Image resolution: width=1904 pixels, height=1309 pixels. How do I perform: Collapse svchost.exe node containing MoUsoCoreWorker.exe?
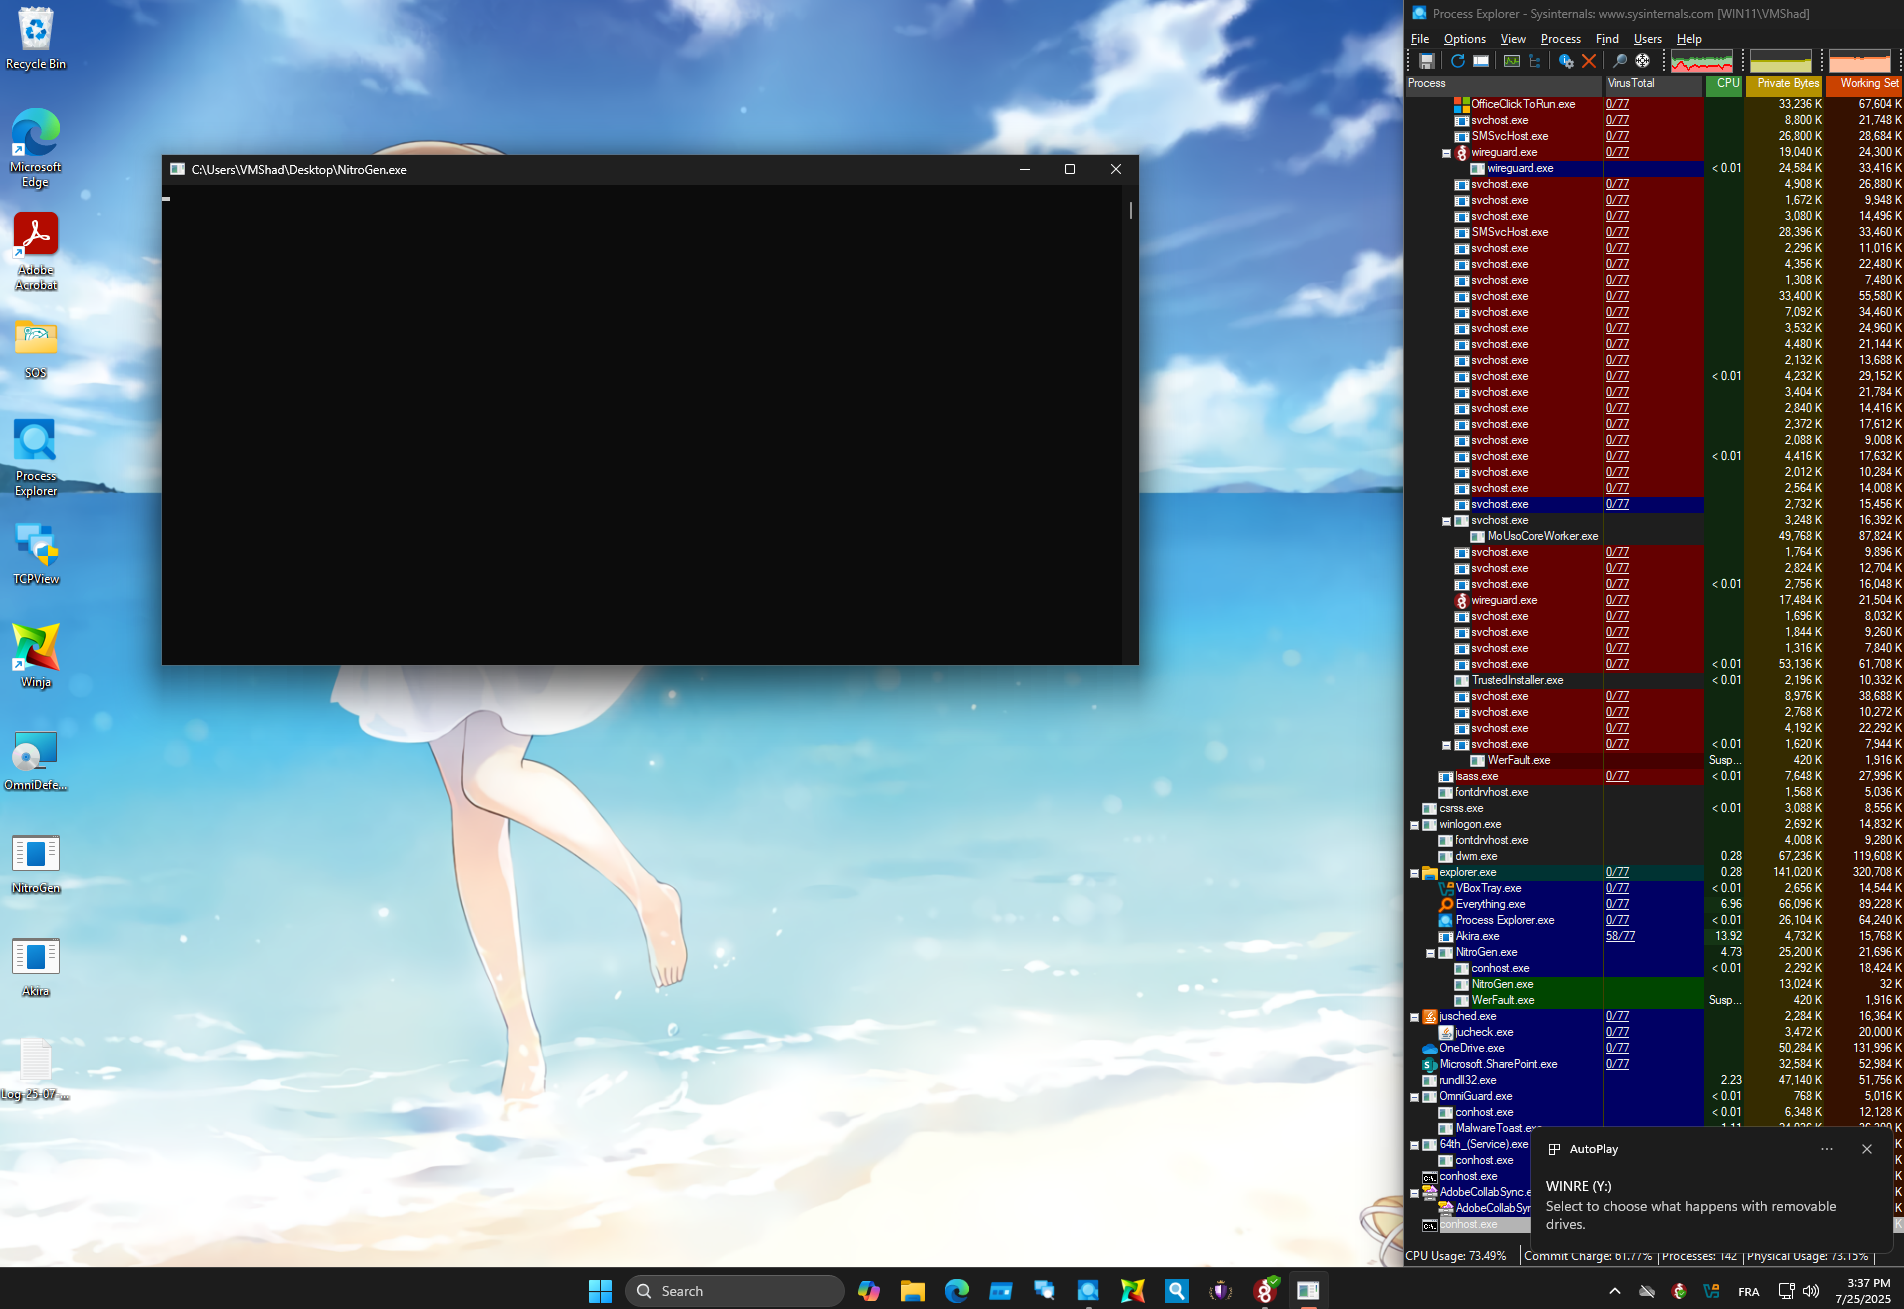click(x=1446, y=521)
